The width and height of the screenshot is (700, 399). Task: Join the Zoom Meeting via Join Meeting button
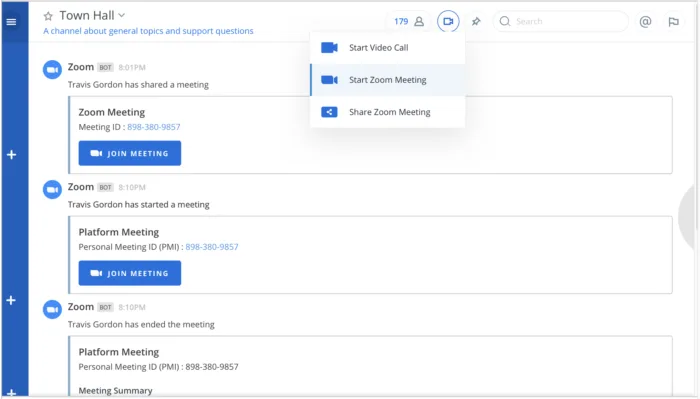130,153
